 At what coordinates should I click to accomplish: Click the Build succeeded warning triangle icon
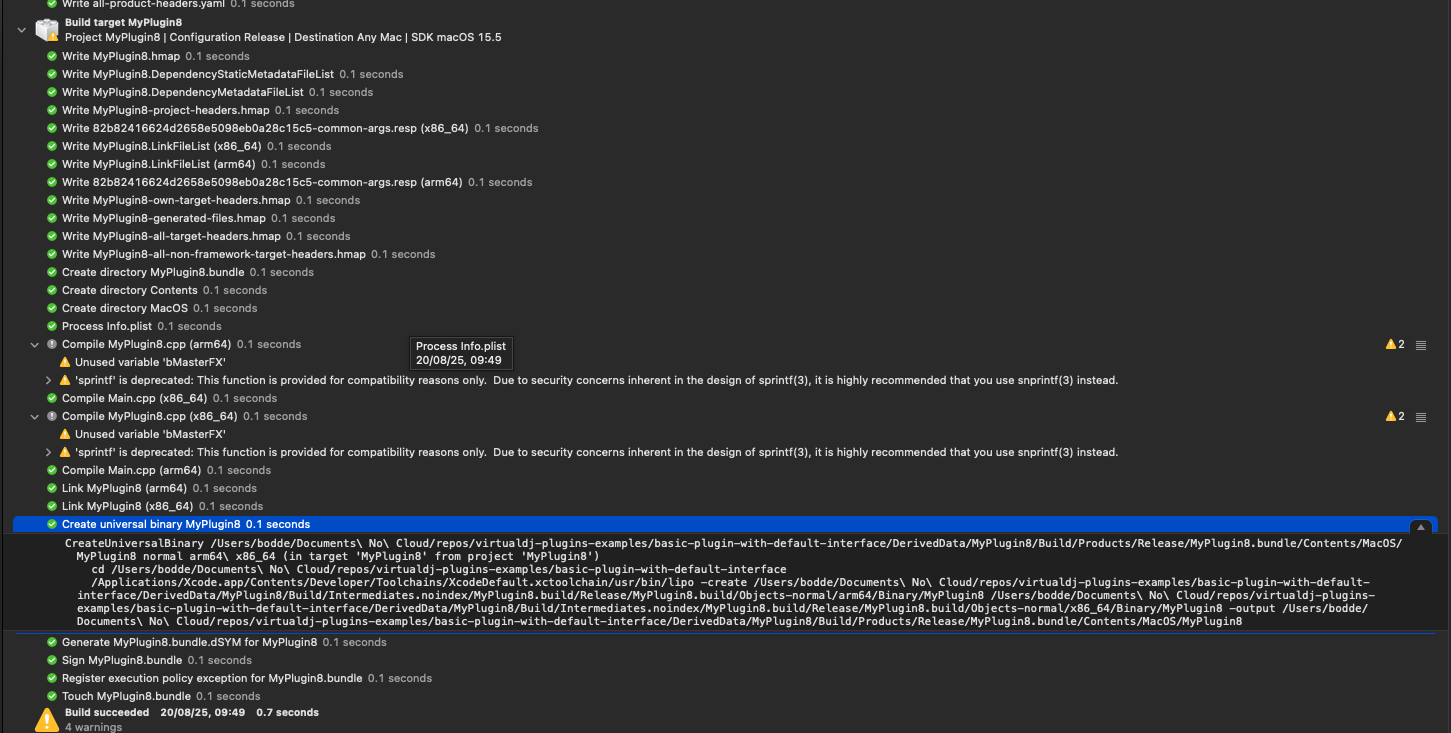[47, 719]
